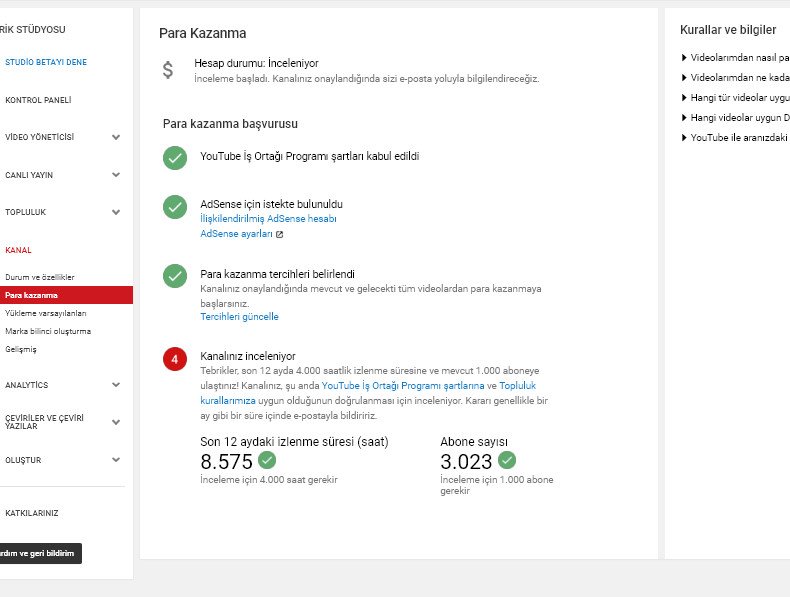Expand the Topluluk section chevron
This screenshot has height=597, width=790.
tap(116, 212)
